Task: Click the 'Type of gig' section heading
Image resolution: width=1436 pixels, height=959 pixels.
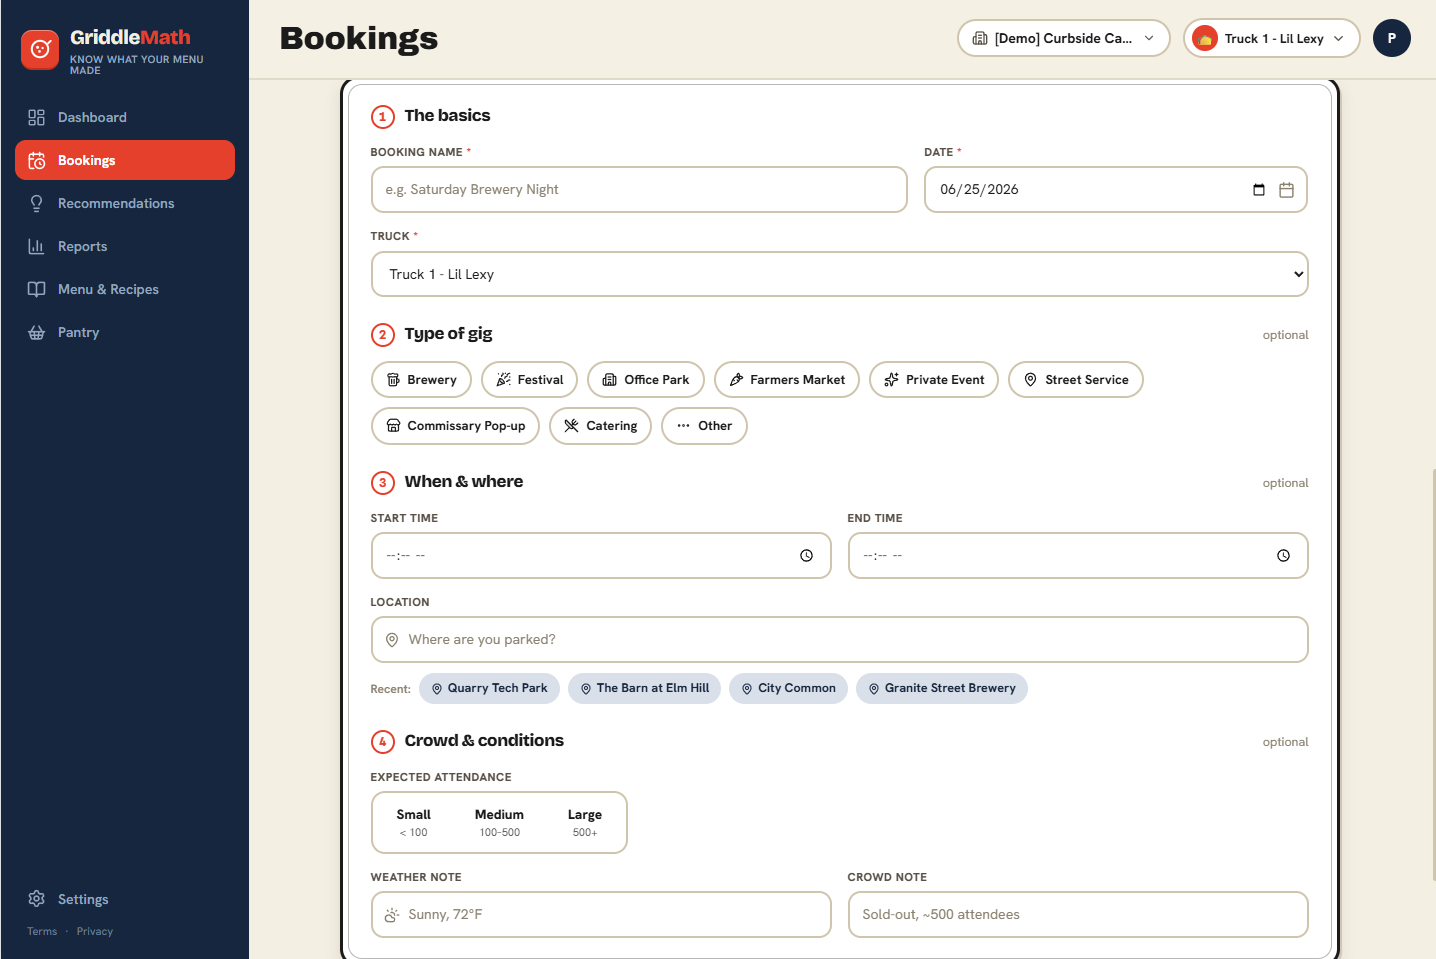Action: click(448, 334)
